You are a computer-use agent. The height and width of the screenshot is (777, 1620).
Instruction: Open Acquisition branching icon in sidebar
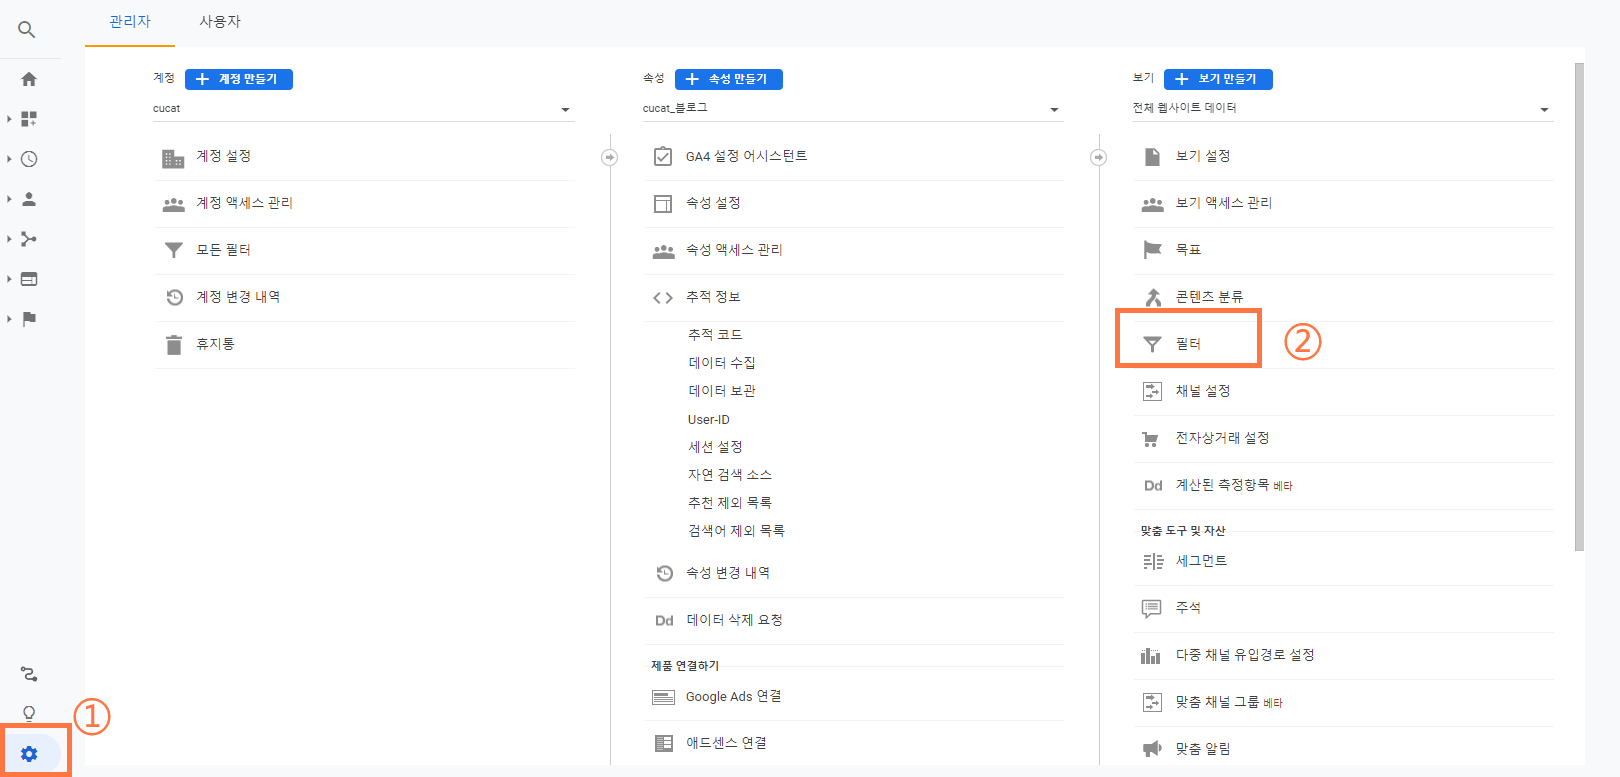[x=29, y=239]
